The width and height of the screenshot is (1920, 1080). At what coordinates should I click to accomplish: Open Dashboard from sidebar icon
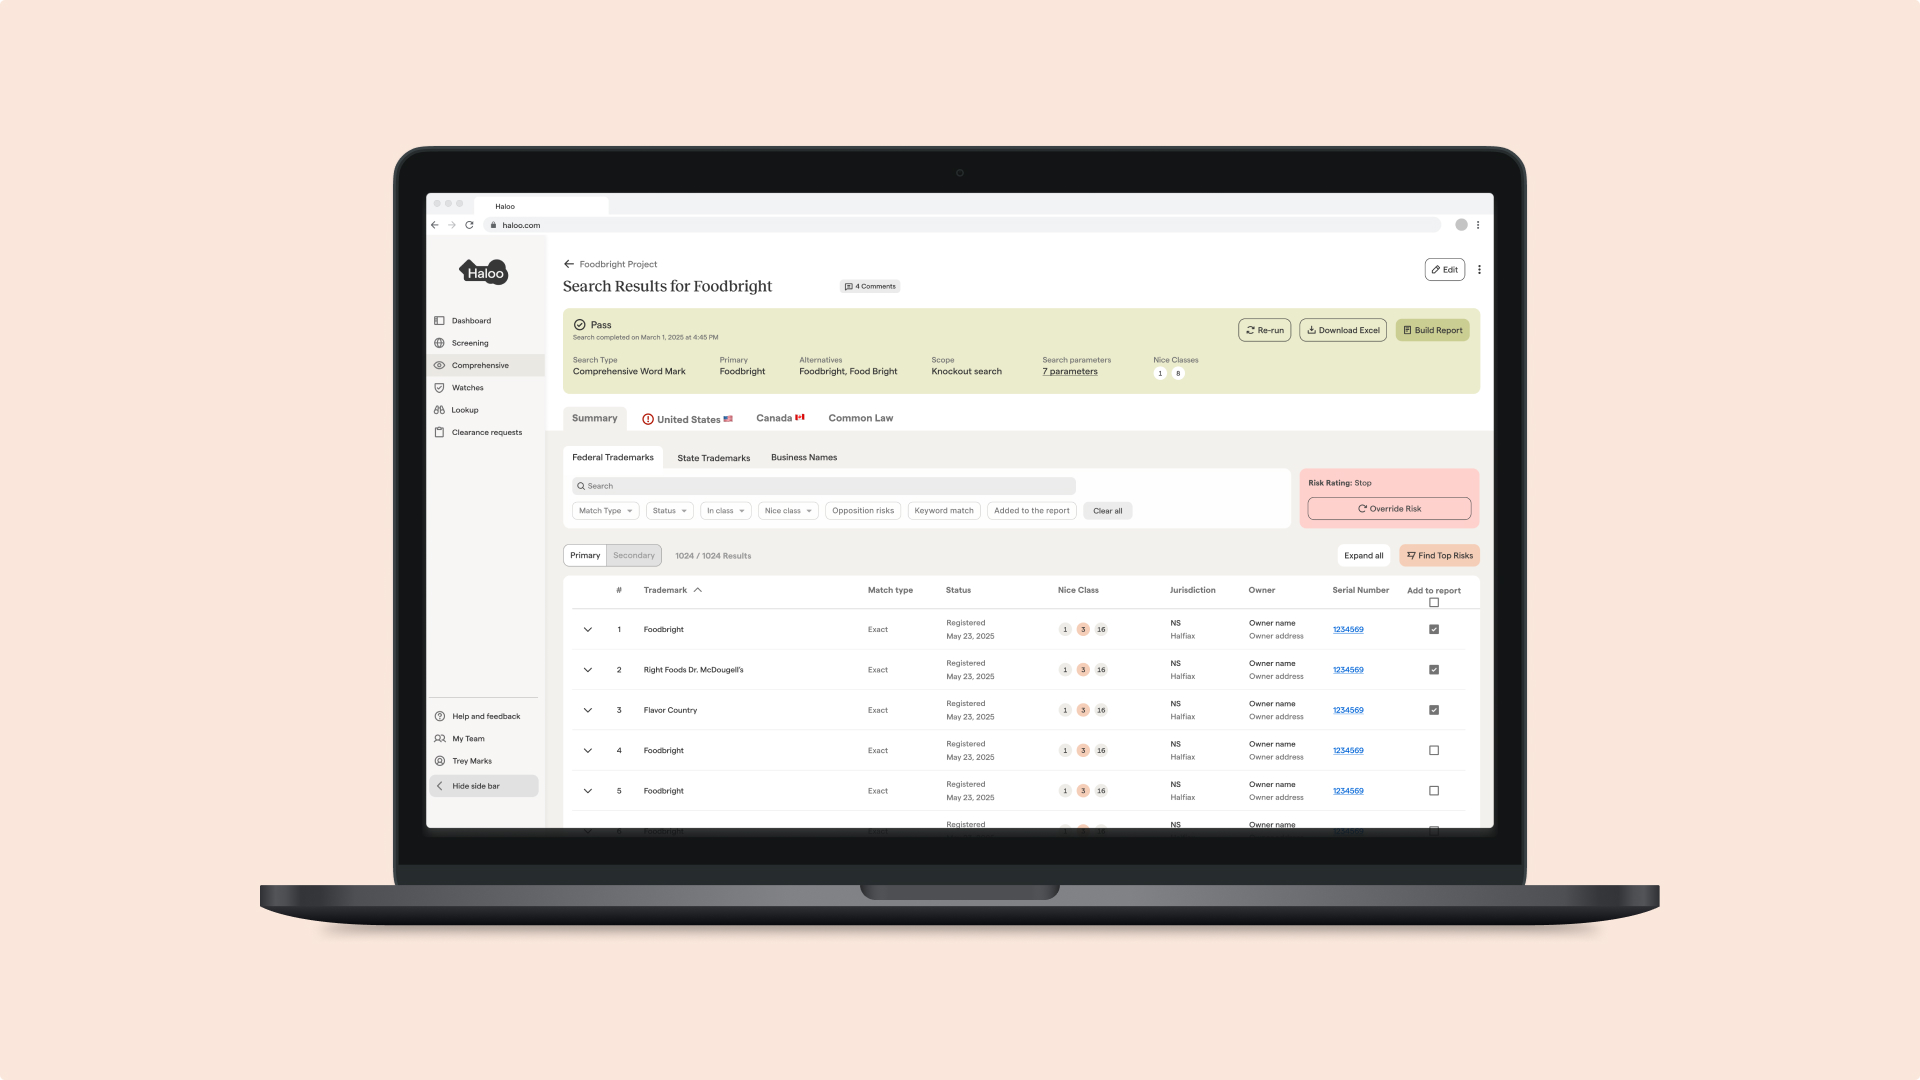[439, 321]
